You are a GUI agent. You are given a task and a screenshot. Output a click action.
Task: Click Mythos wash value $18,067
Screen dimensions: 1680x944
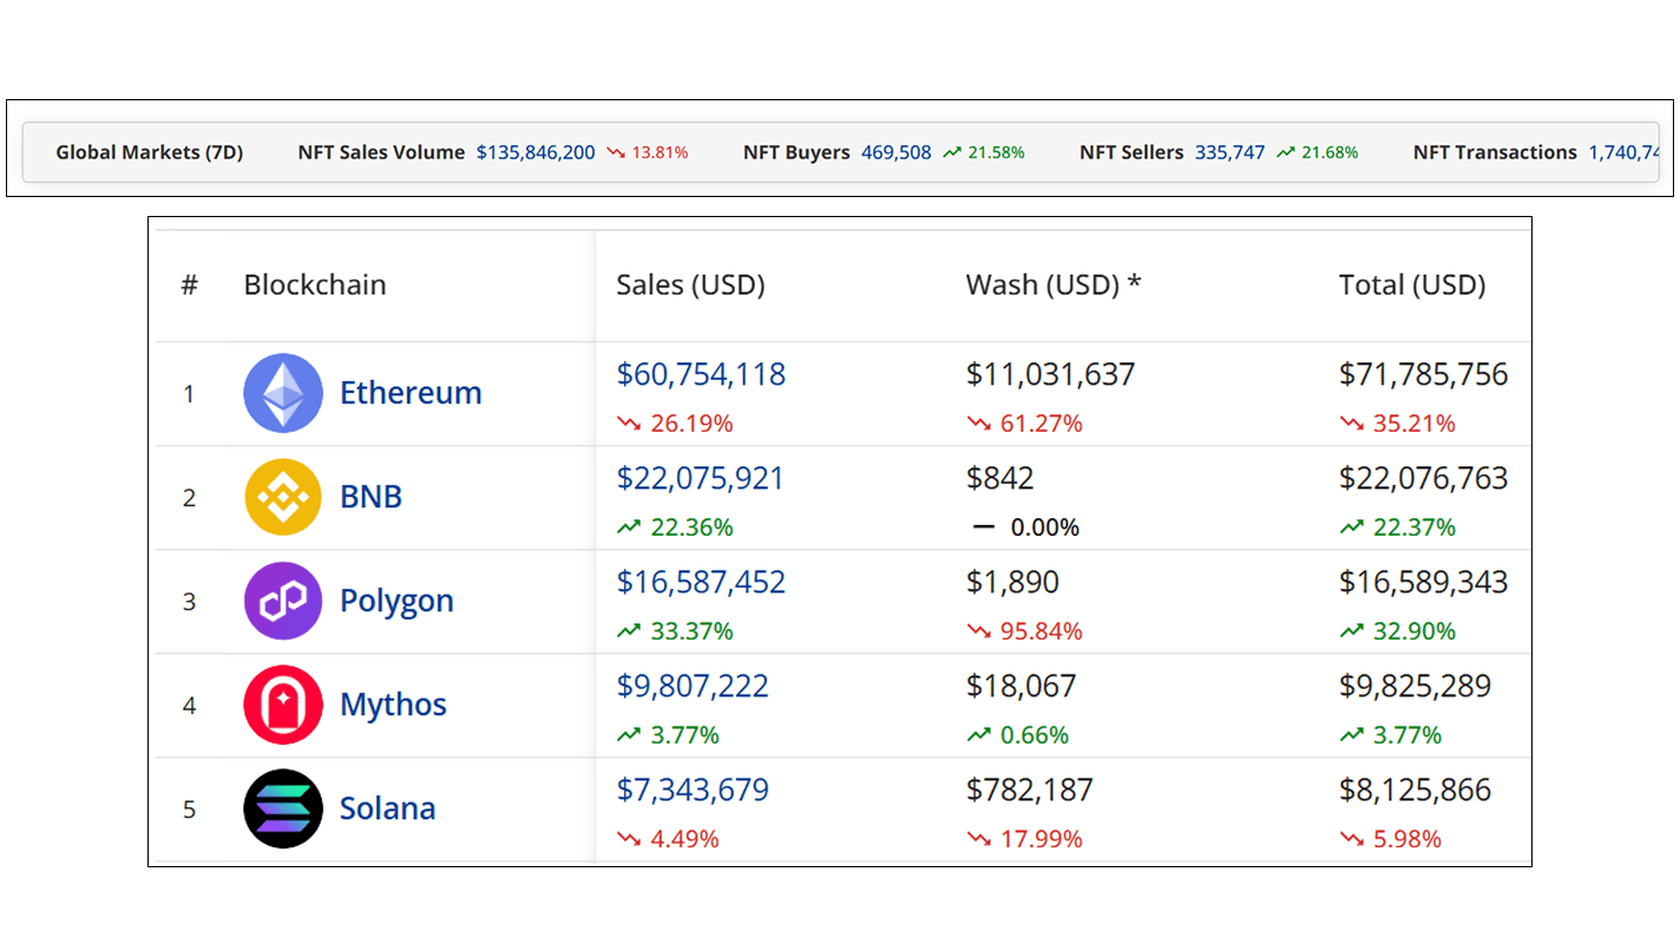click(x=1021, y=687)
